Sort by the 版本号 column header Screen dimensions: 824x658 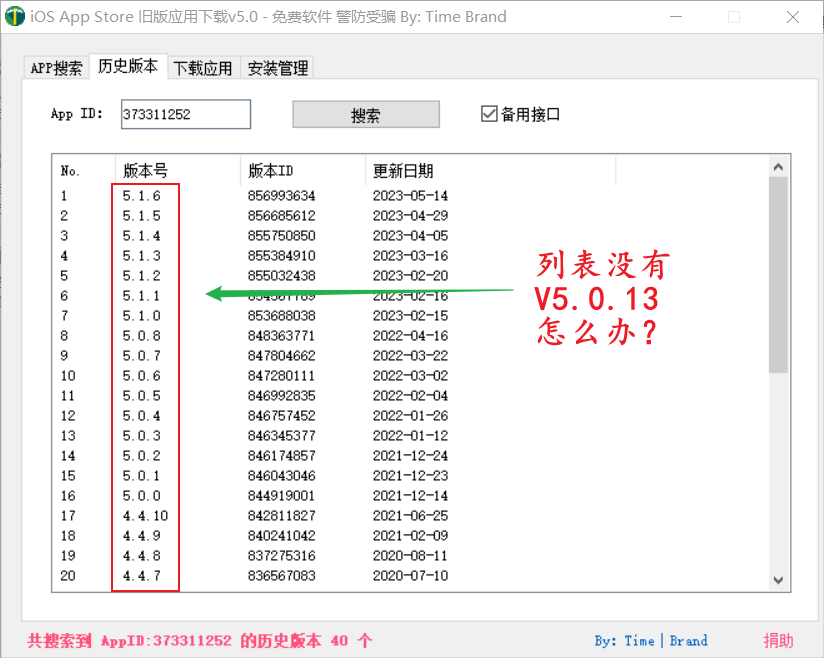[x=178, y=171]
